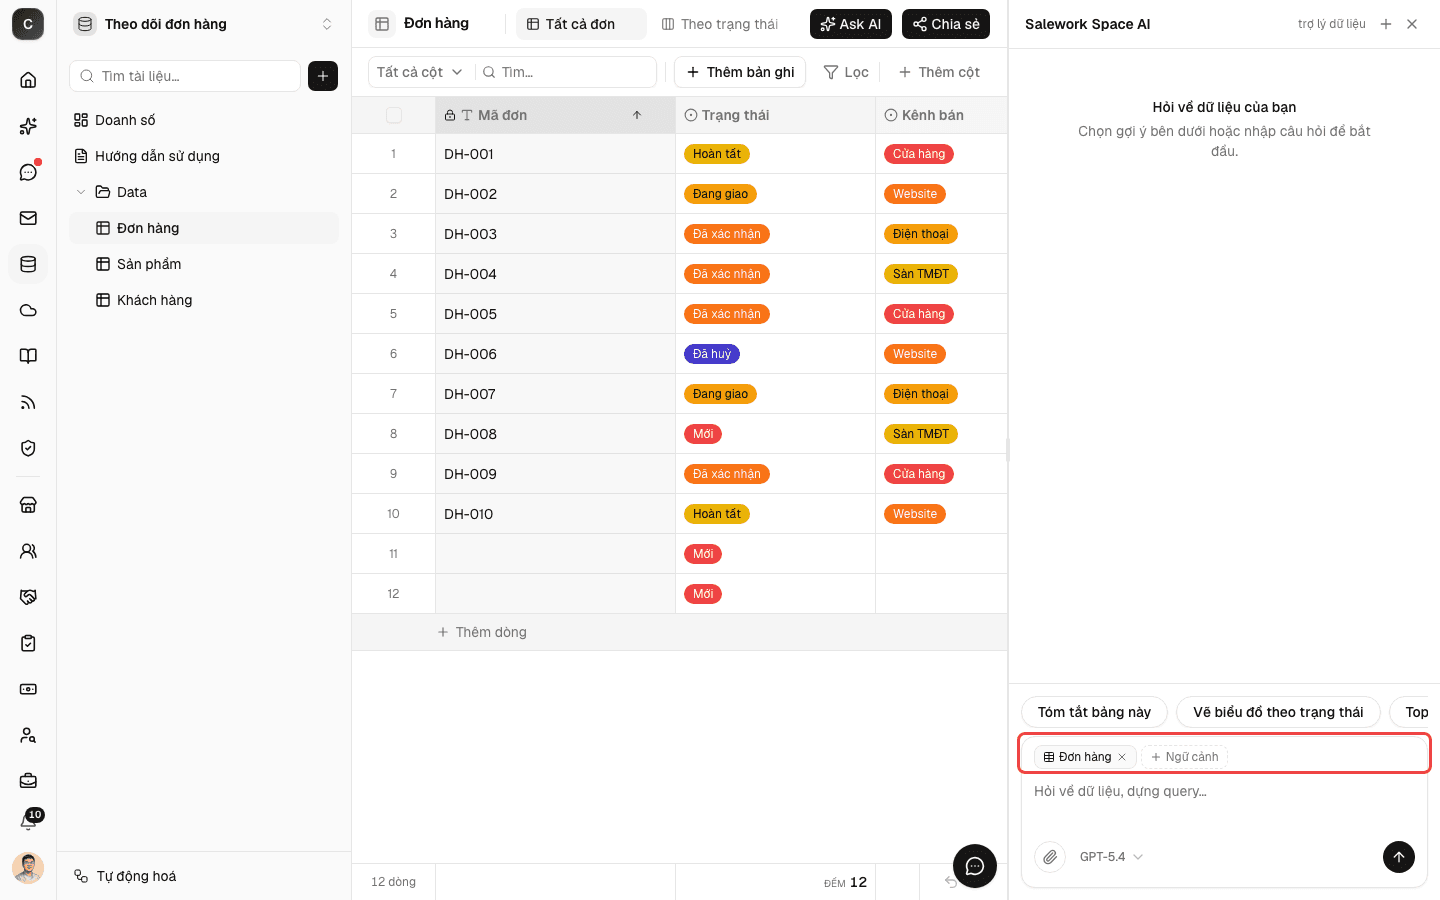Screen dimensions: 1440x900
Task: Click the Lọc filter button
Action: click(x=846, y=72)
